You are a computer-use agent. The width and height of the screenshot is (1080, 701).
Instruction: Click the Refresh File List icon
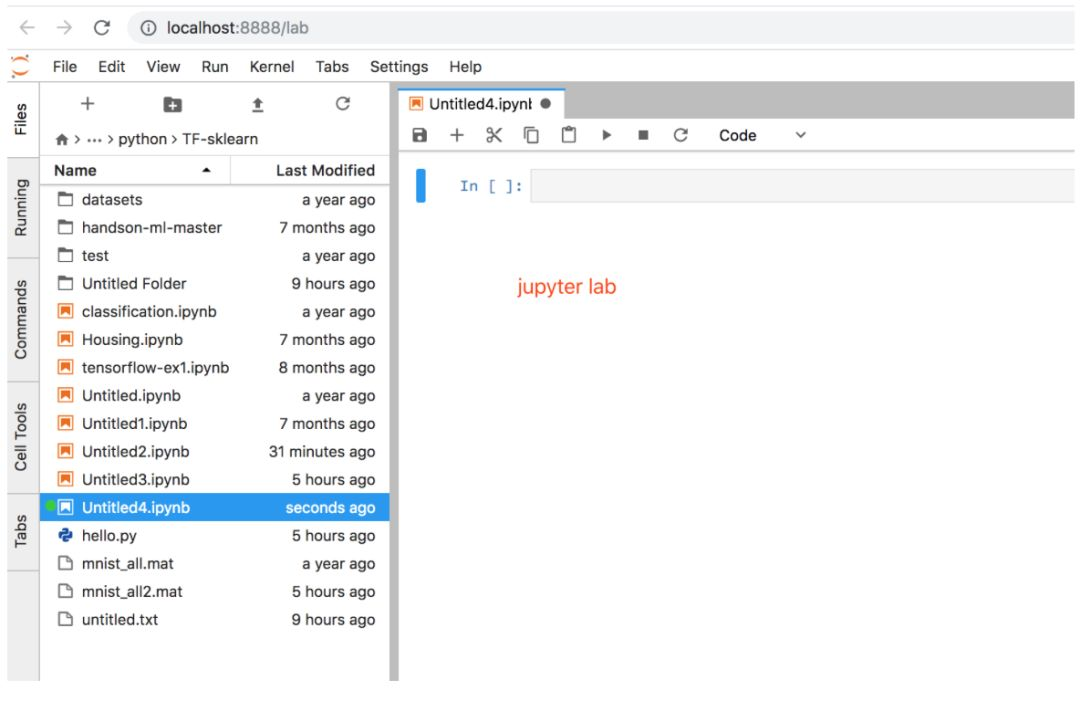coord(342,104)
